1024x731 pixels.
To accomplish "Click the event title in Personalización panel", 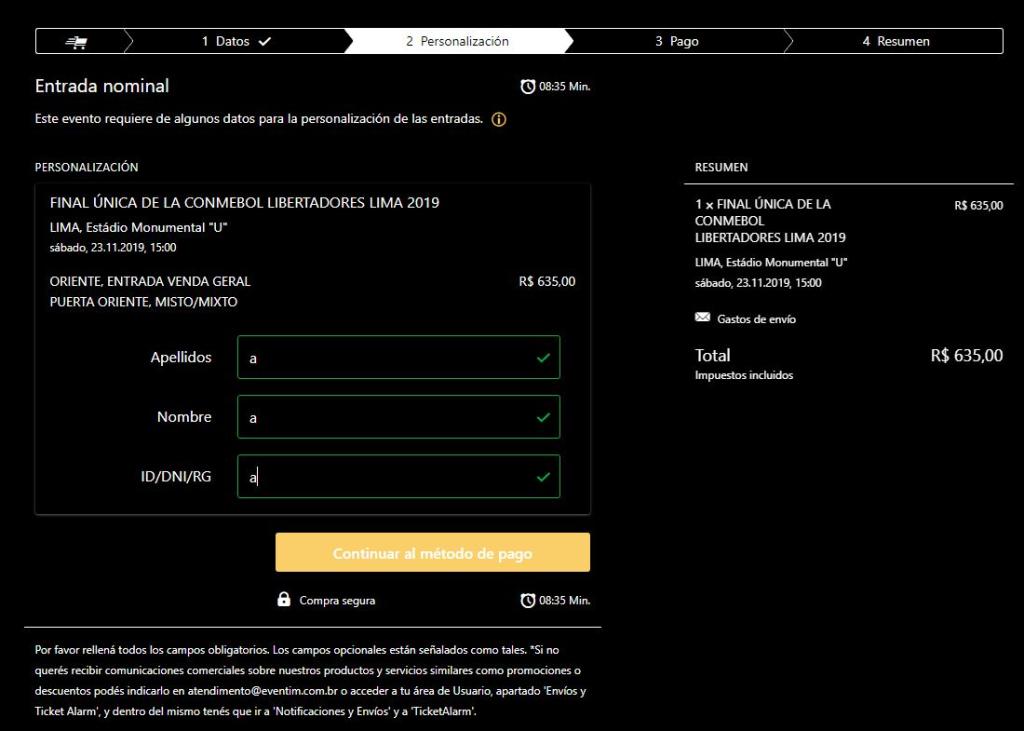I will (x=244, y=203).
